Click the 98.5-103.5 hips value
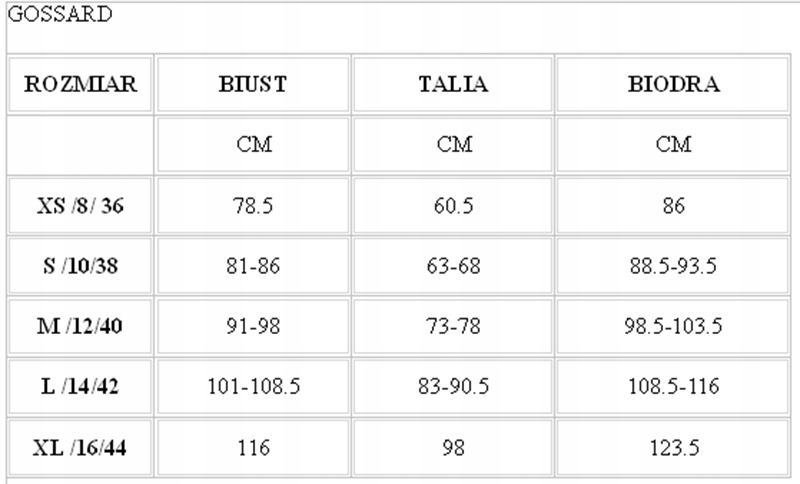The height and width of the screenshot is (484, 800). [x=673, y=326]
